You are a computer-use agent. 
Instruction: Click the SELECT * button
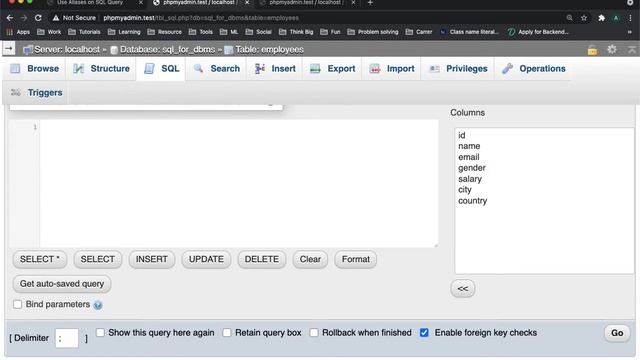click(x=40, y=259)
